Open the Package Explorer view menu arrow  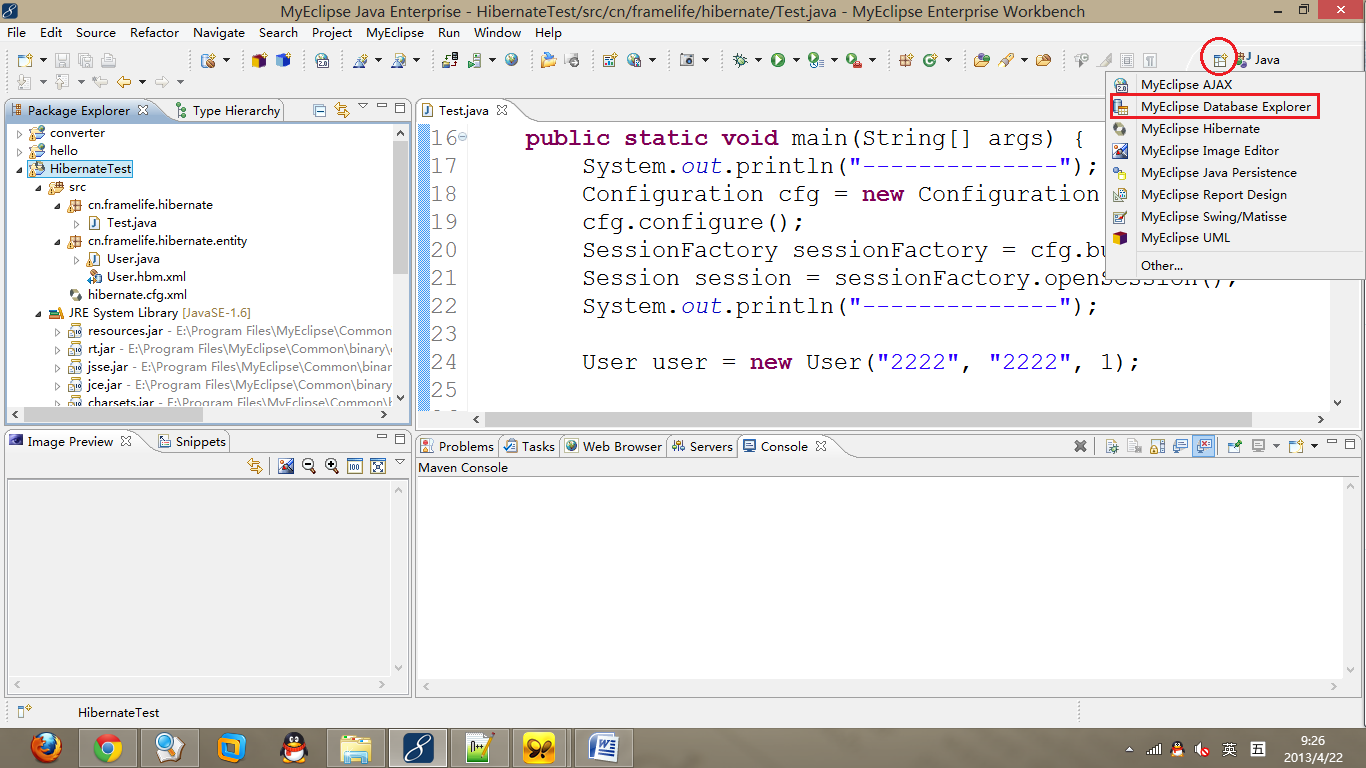363,106
